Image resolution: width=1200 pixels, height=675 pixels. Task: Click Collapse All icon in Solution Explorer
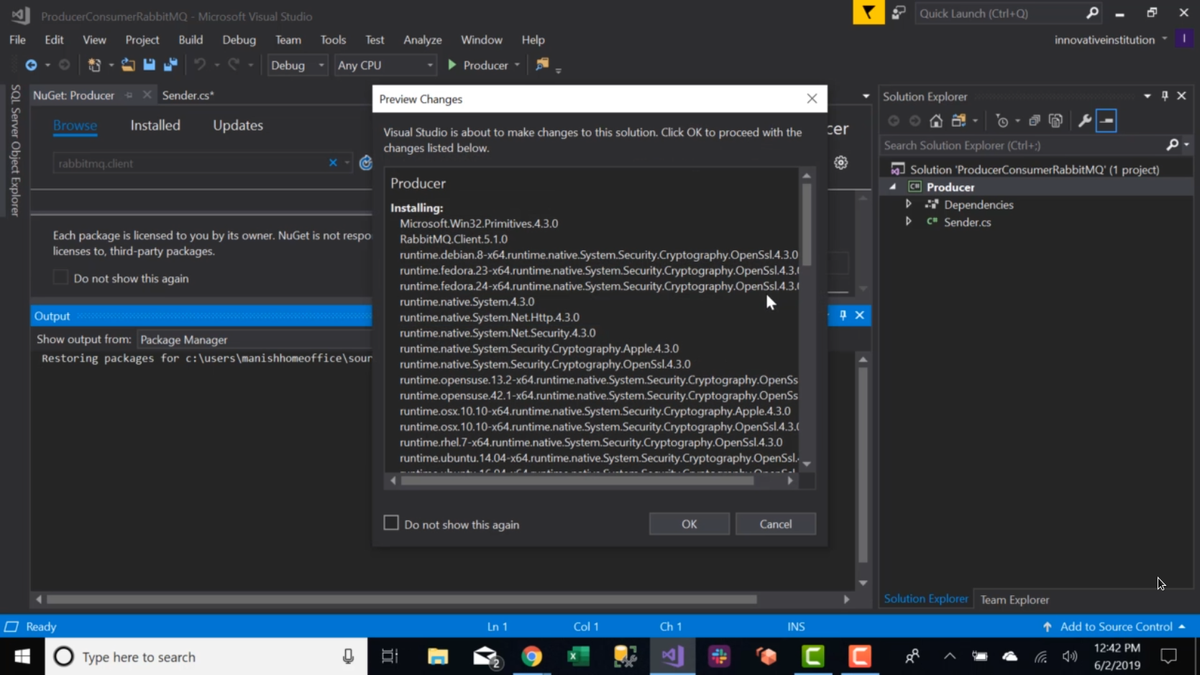(x=1034, y=121)
